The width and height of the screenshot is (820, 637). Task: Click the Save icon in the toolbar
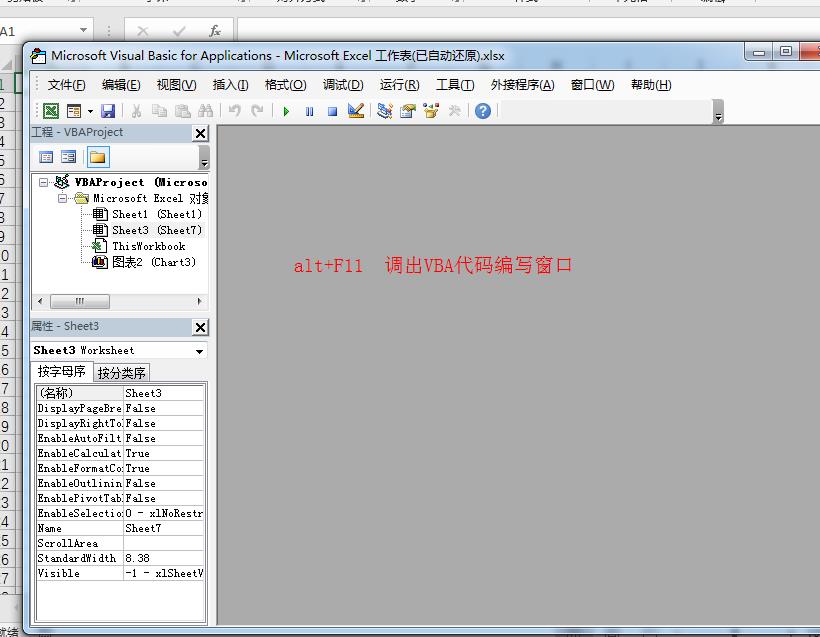coord(110,111)
